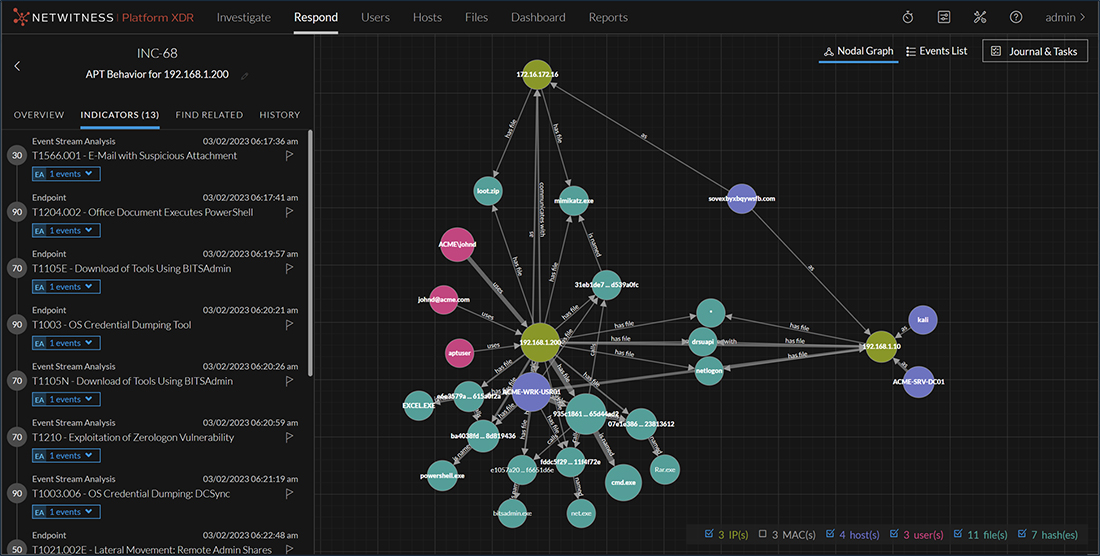Toggle the host(s) filter checkbox
1100x556 pixels.
(831, 534)
